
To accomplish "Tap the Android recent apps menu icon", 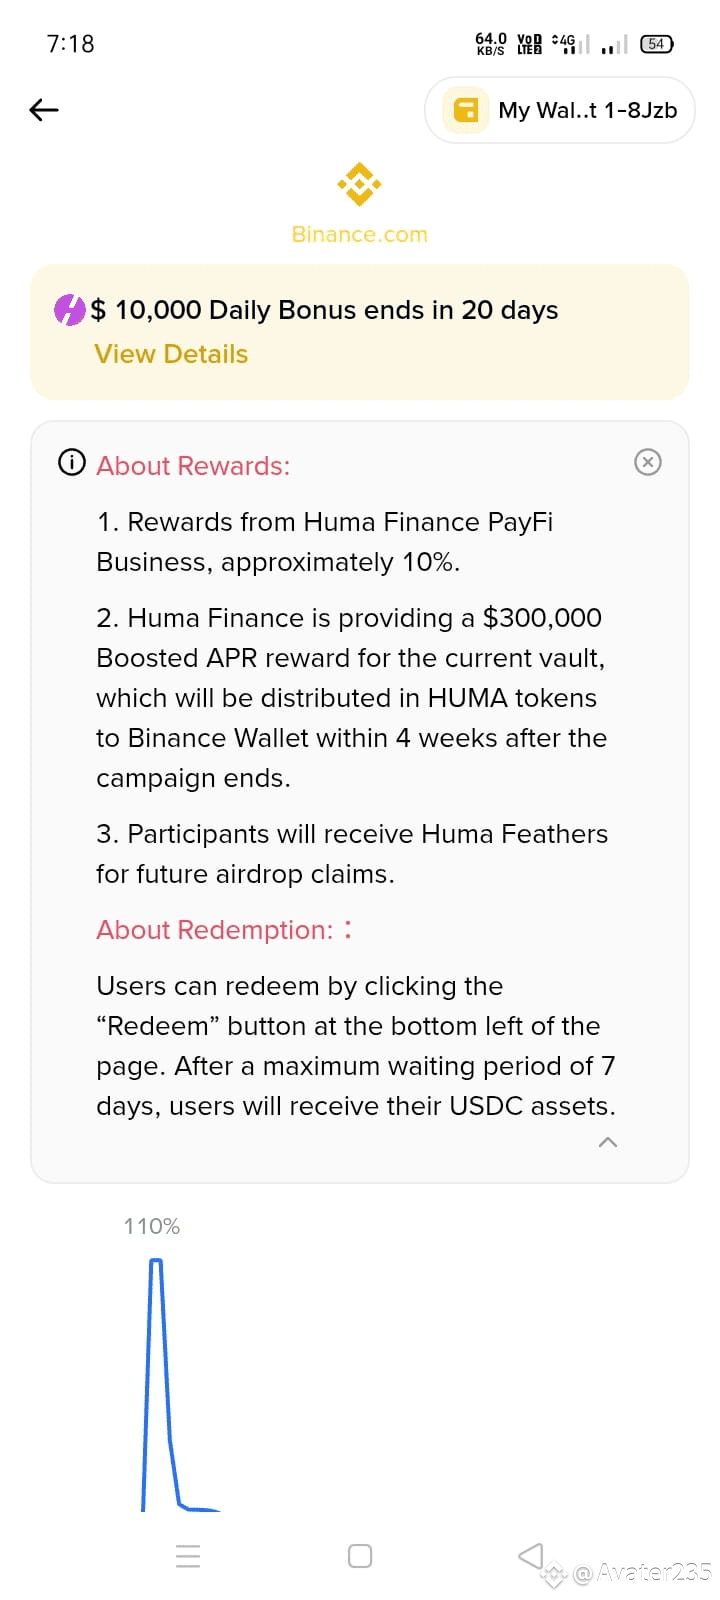I will (x=188, y=1556).
